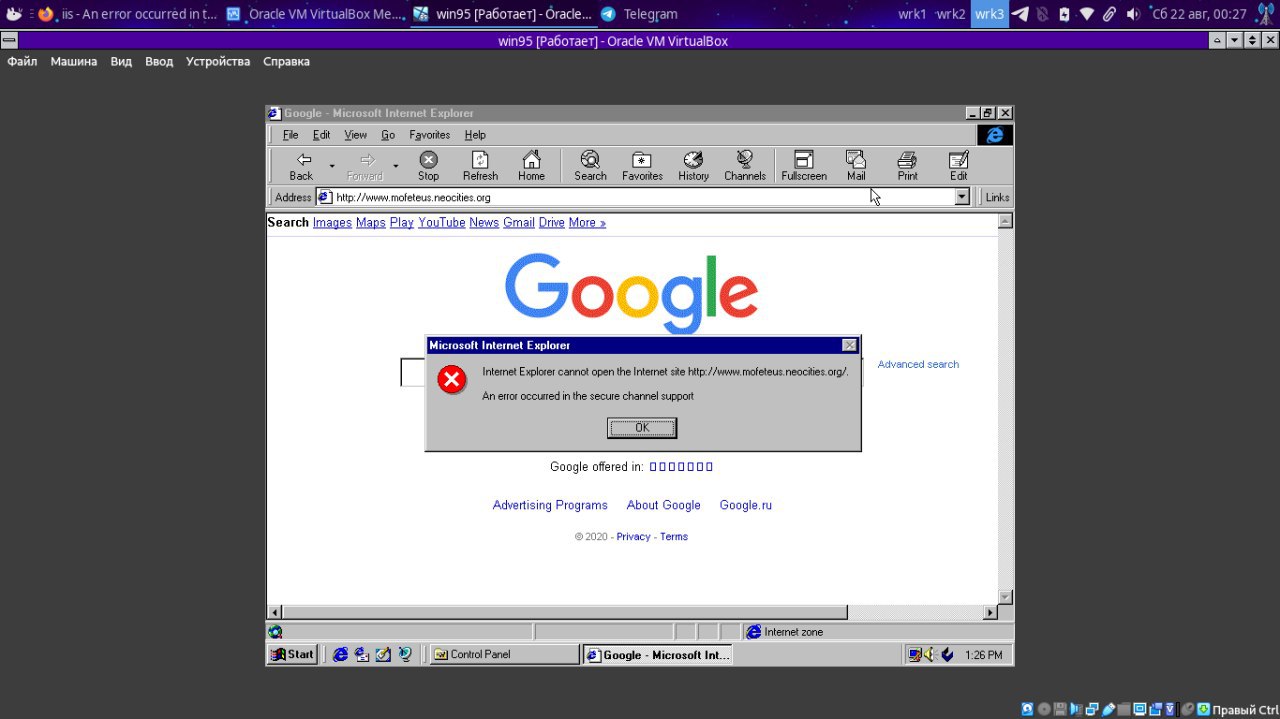Click the Internet Explorer logo throbber
The image size is (1280, 719).
[x=995, y=135]
